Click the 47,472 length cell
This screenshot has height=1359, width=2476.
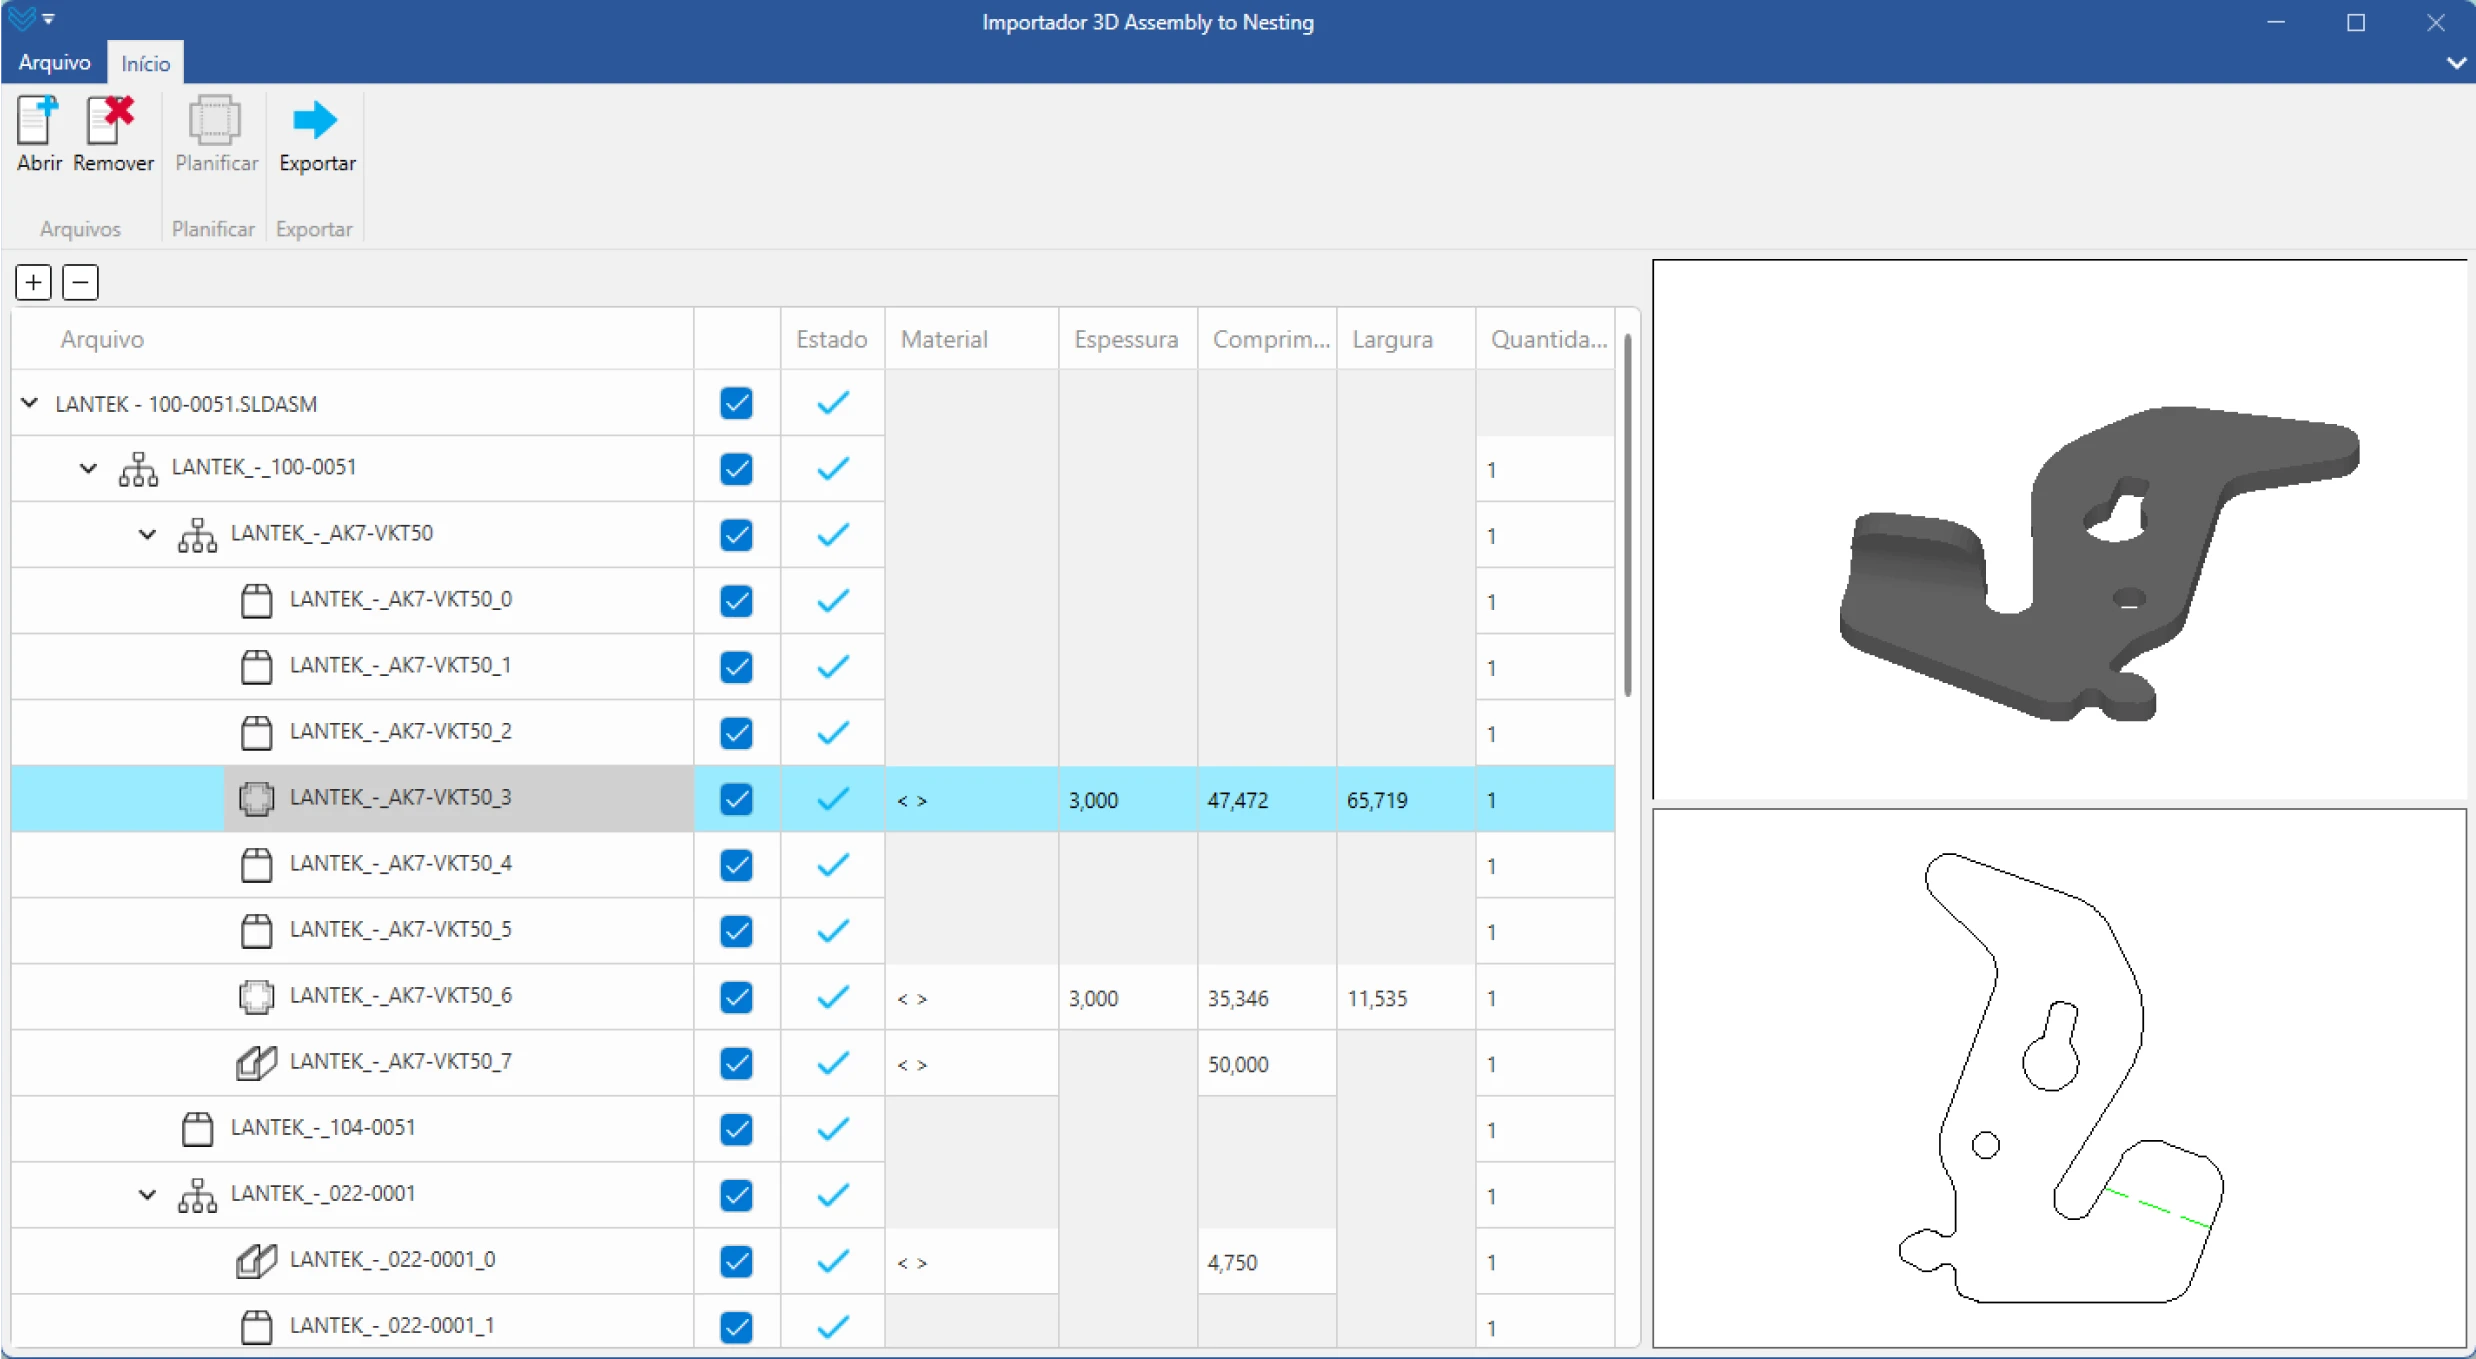[1267, 799]
